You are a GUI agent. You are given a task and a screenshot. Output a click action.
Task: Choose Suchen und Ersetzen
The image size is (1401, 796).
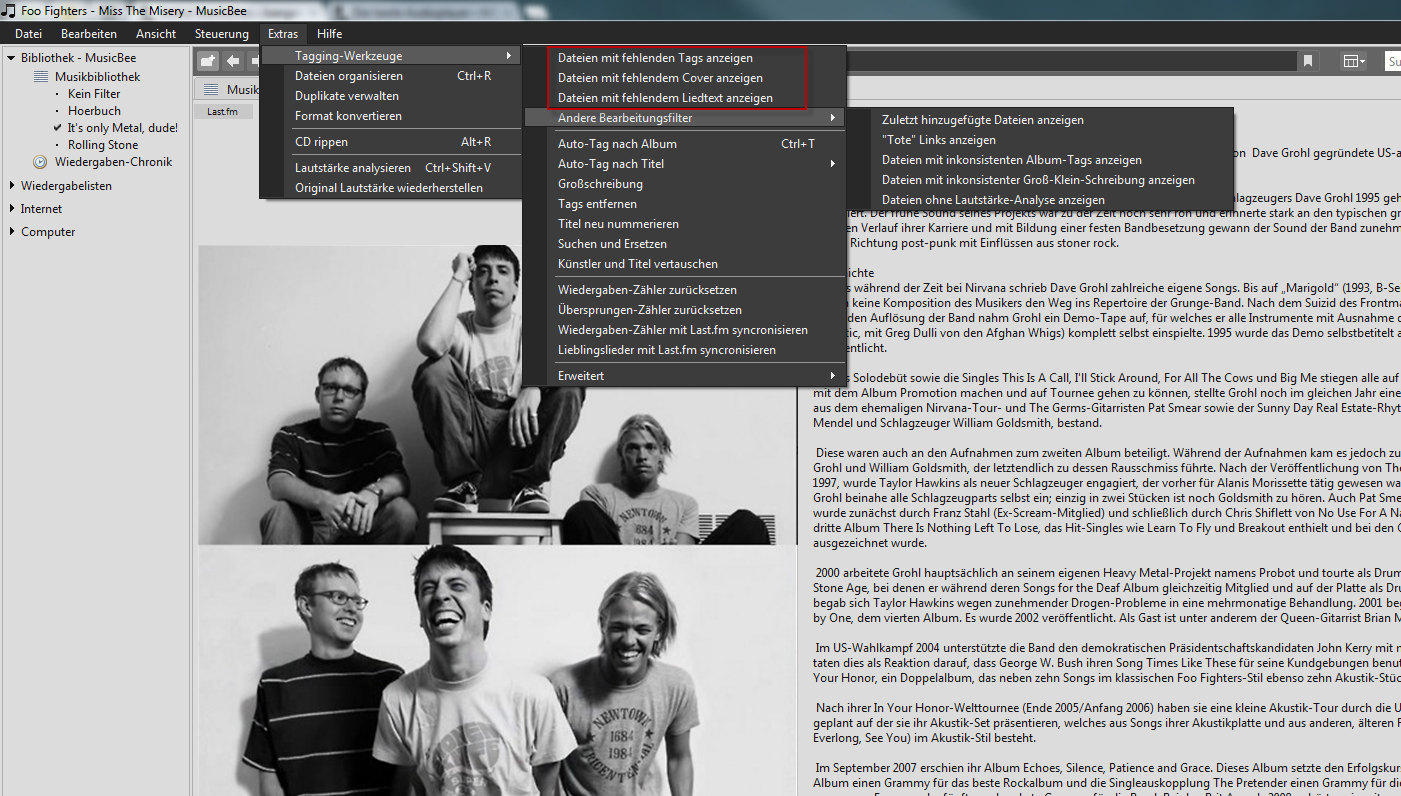(684, 244)
